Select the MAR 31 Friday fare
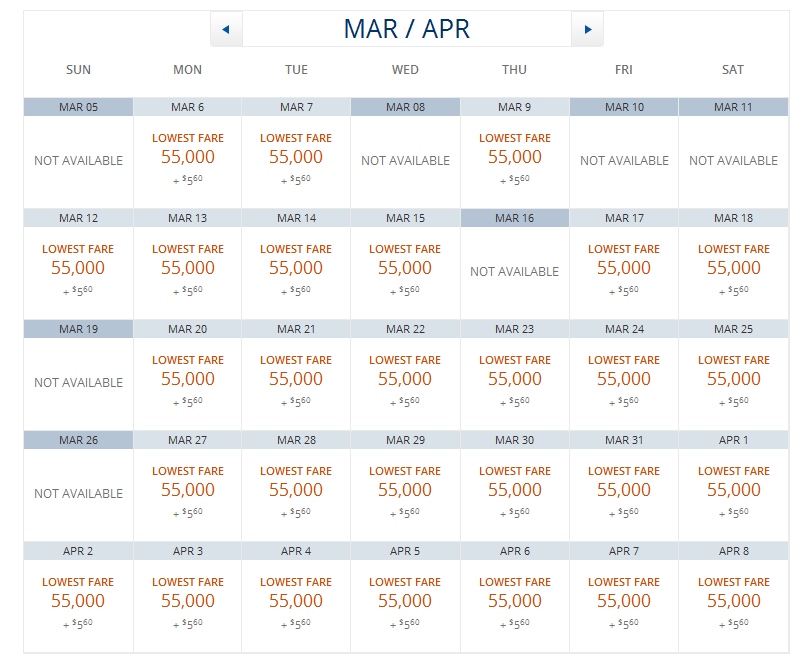 624,490
